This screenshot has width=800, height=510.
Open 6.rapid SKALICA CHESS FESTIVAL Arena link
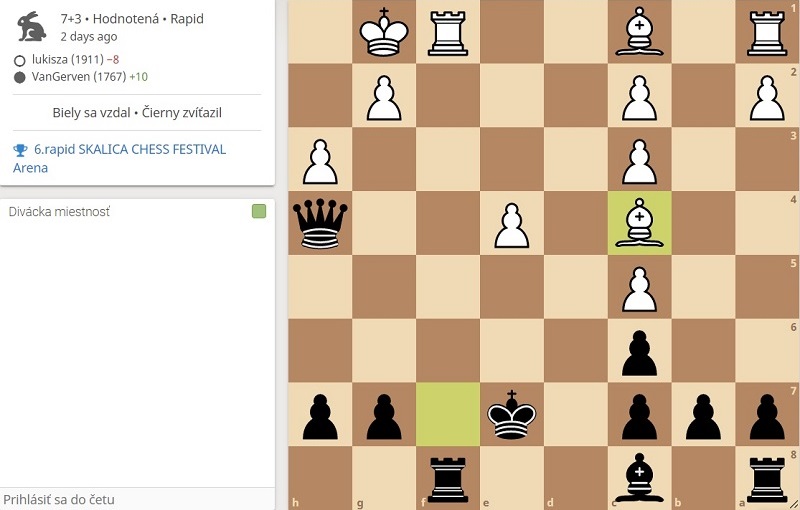pyautogui.click(x=119, y=158)
